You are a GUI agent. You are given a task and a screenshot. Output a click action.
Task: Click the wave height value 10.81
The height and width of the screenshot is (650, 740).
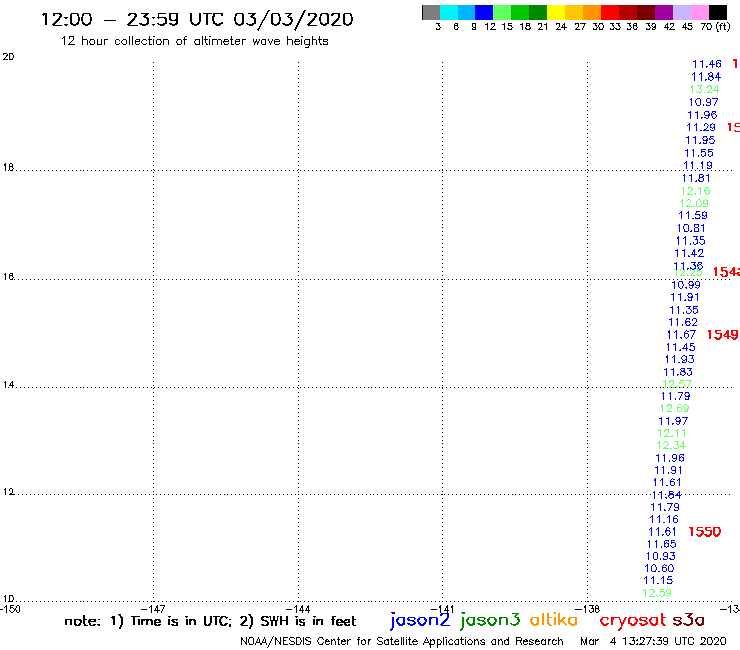point(691,228)
